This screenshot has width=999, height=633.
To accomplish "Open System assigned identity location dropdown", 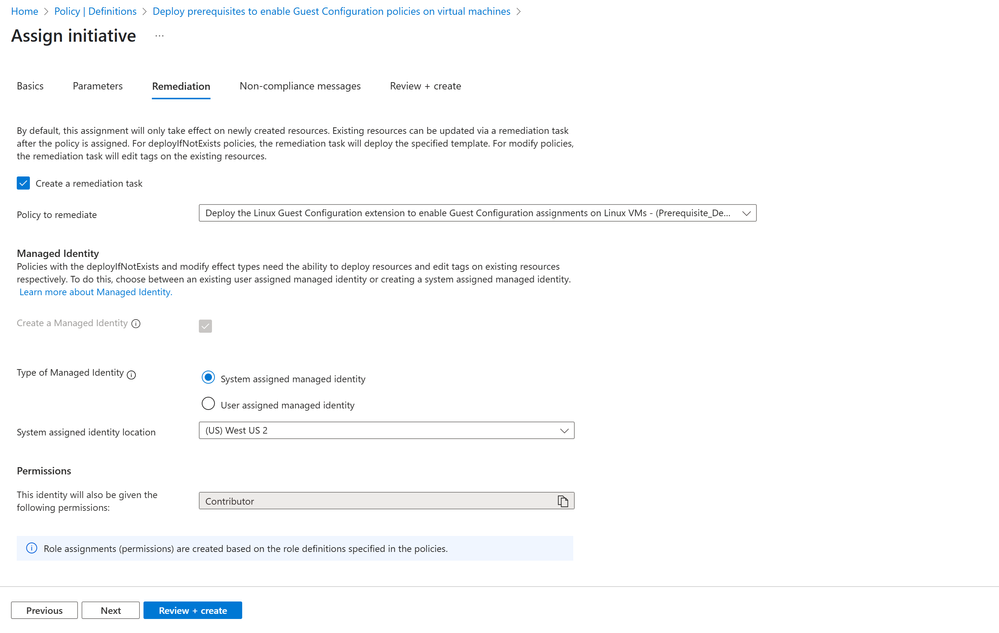I will click(x=386, y=430).
